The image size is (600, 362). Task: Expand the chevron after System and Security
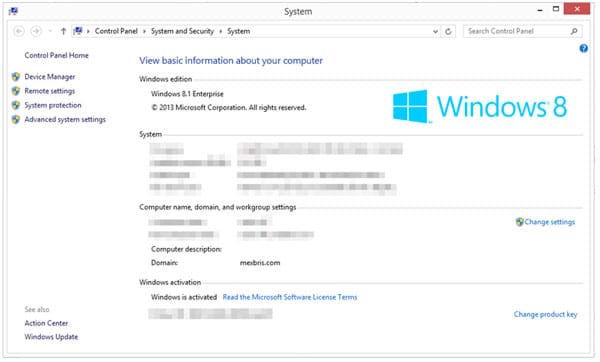(x=220, y=31)
